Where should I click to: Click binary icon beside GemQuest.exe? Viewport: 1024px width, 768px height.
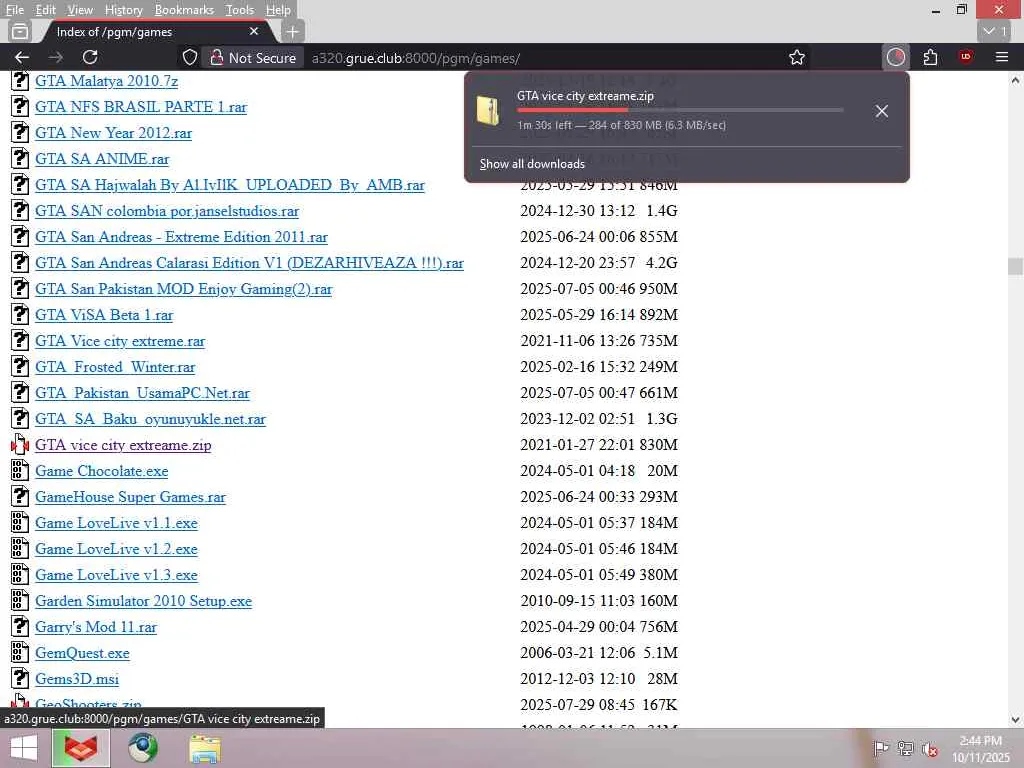point(20,652)
